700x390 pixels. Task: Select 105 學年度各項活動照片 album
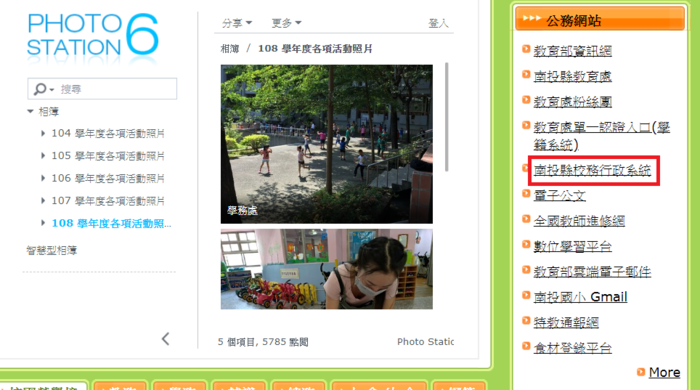point(108,156)
